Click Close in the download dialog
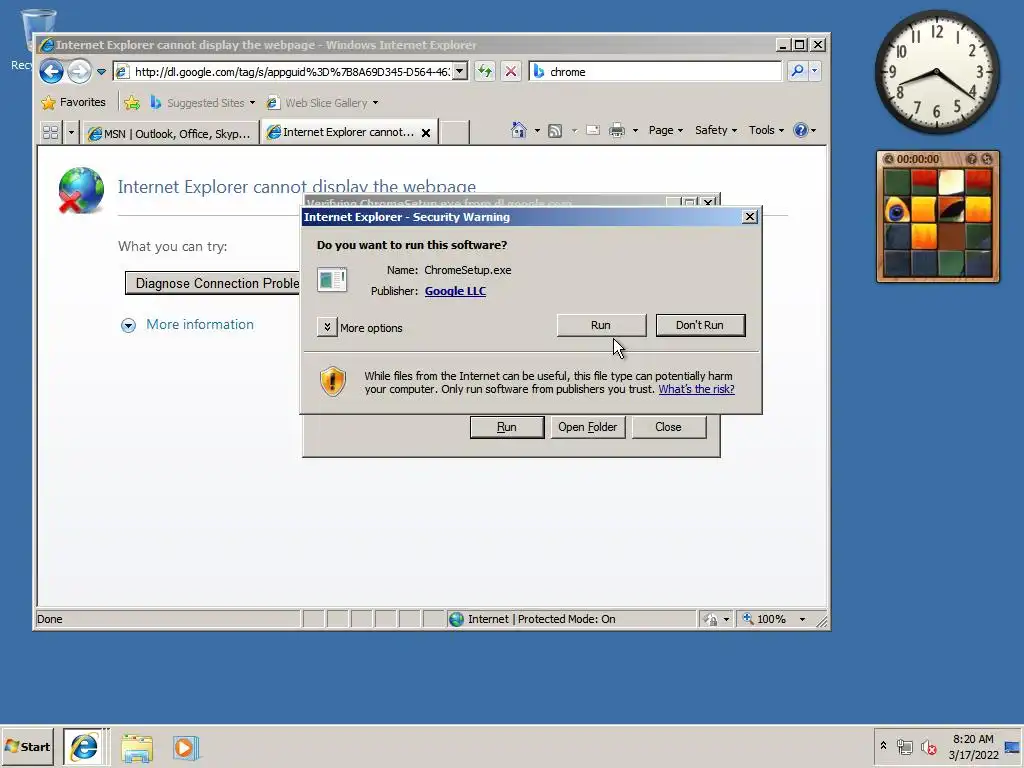This screenshot has height=768, width=1024. click(668, 427)
